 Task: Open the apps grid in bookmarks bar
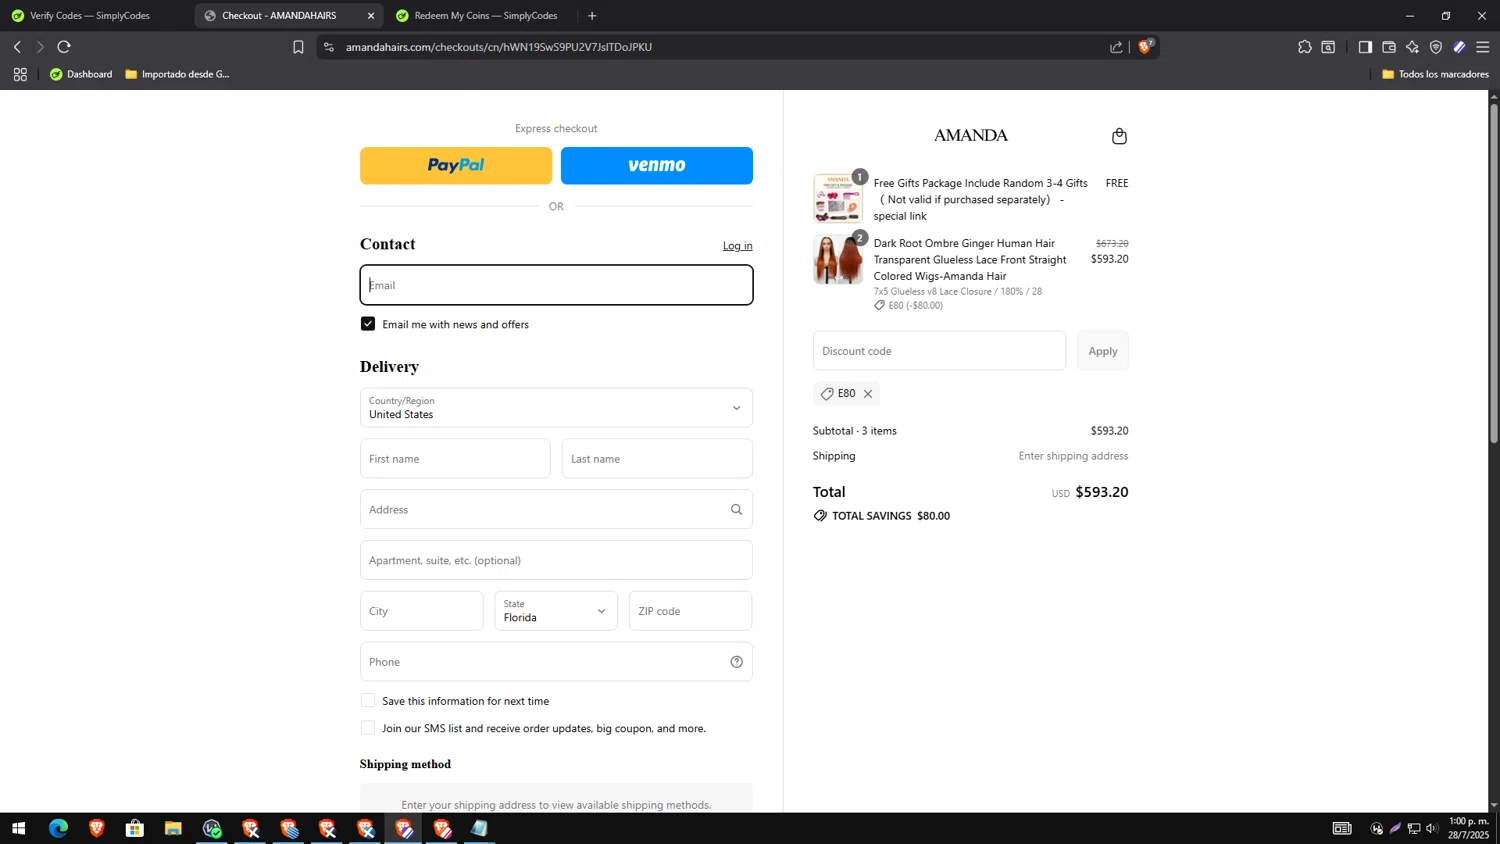20,74
